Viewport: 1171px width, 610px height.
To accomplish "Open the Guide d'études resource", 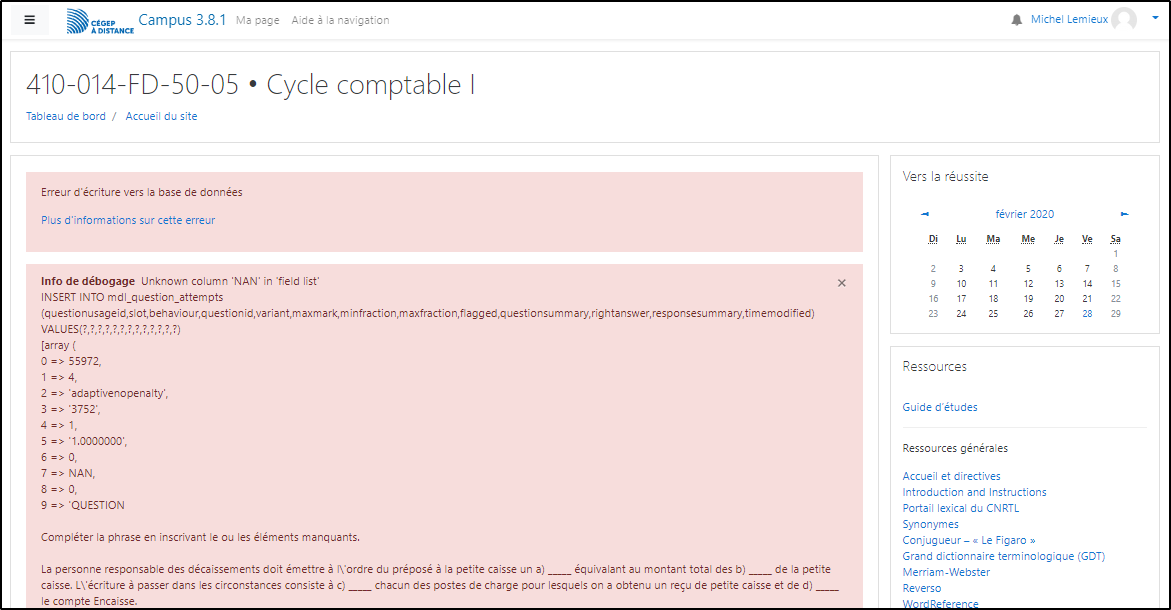I will [x=940, y=407].
